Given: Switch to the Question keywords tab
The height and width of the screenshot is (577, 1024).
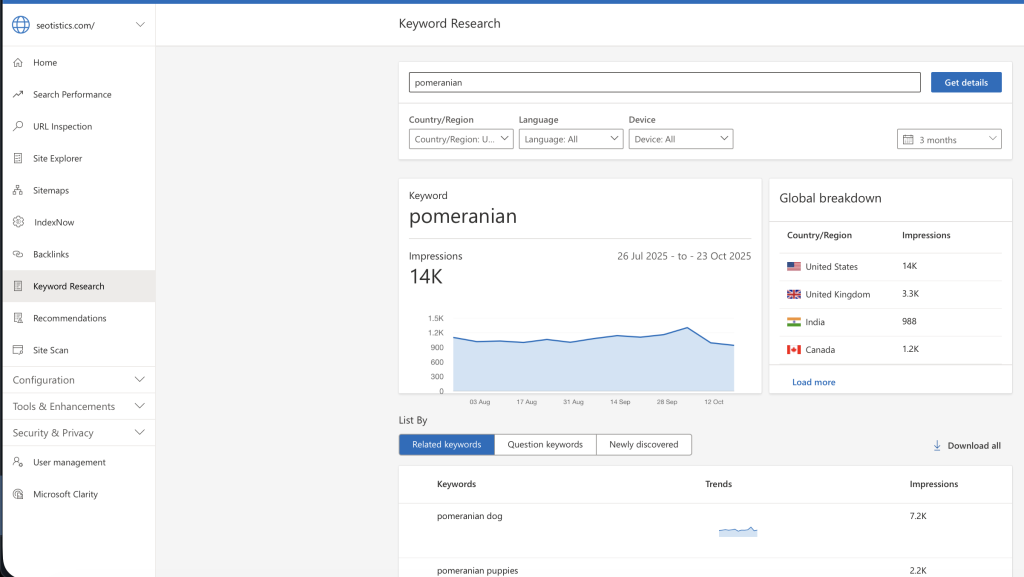Looking at the screenshot, I should coord(545,444).
